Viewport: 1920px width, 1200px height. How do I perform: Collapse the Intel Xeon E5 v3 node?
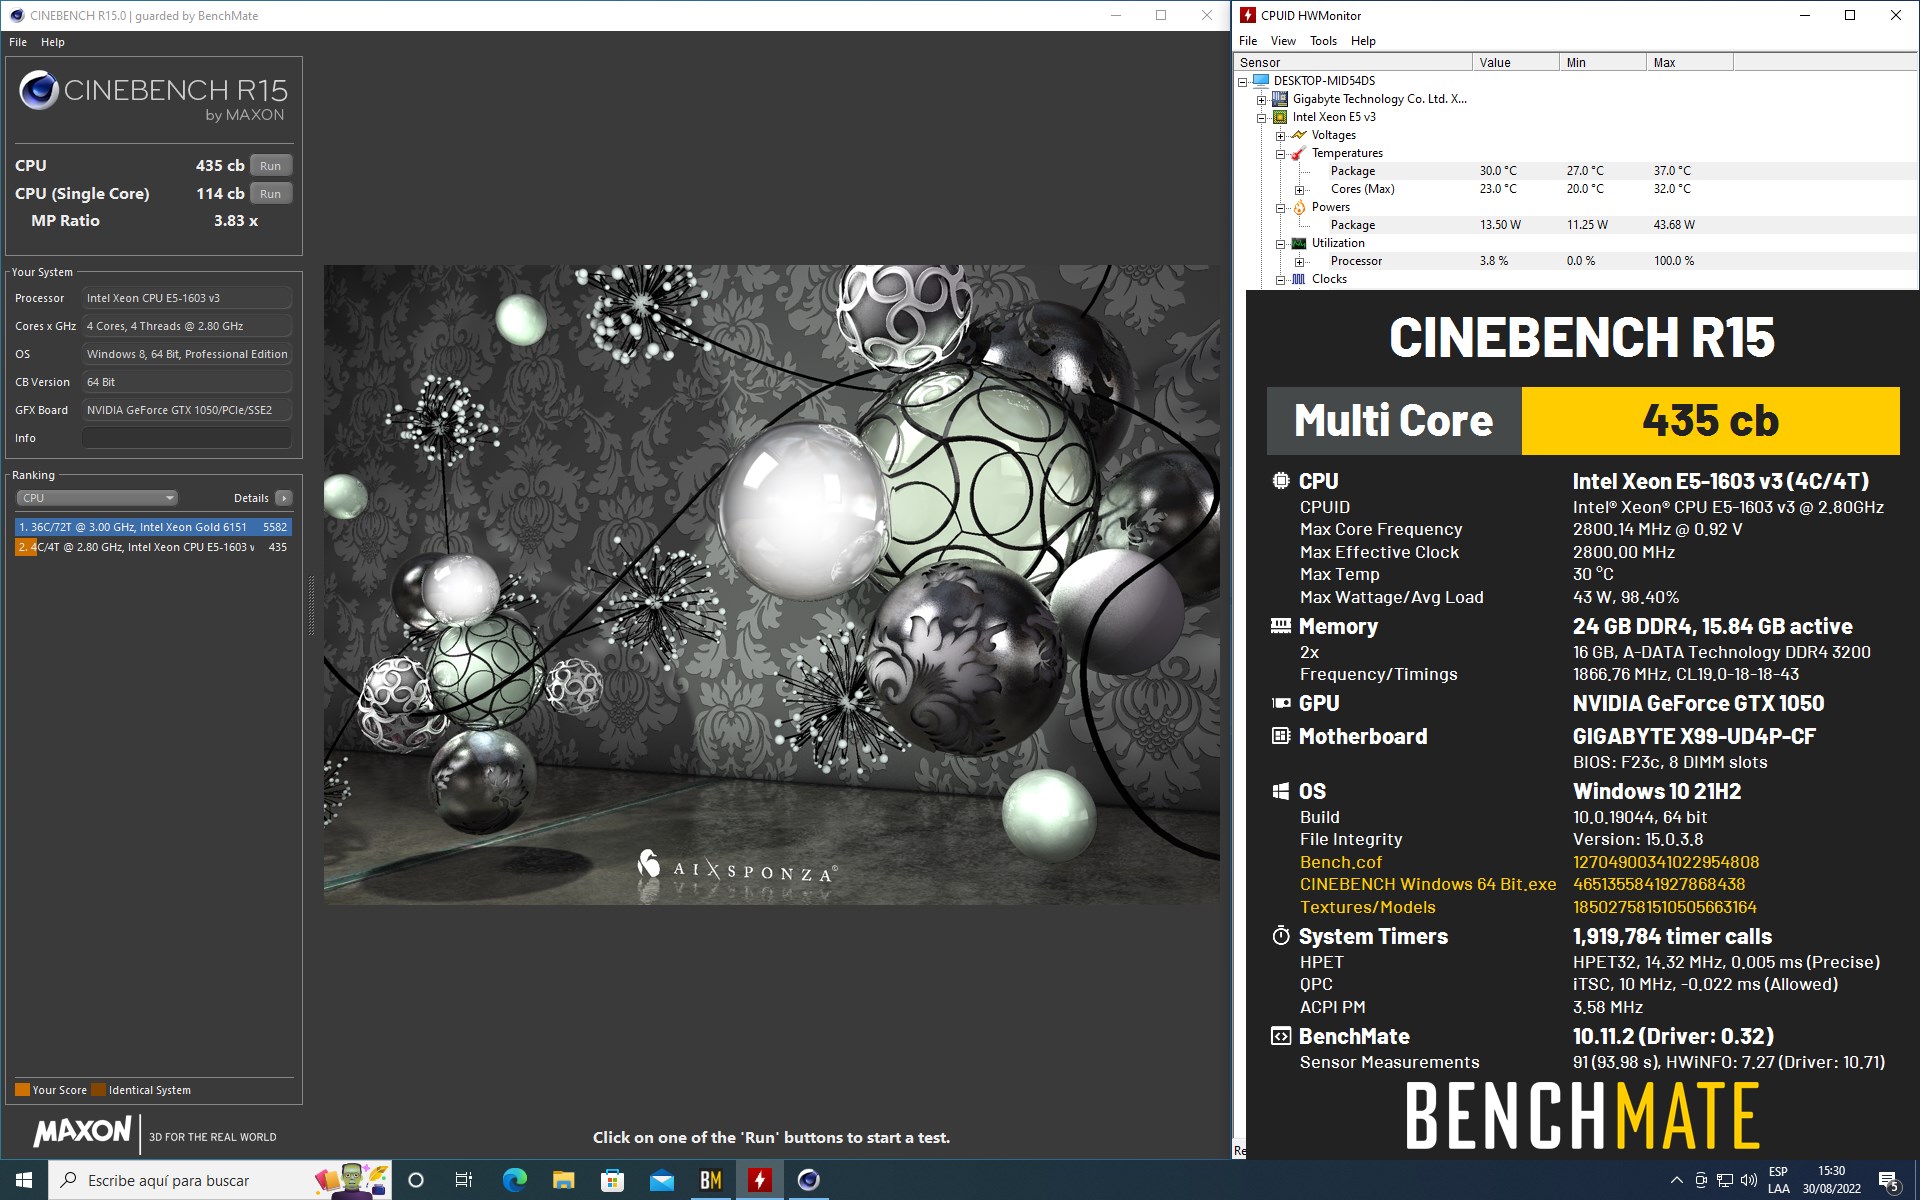point(1261,117)
